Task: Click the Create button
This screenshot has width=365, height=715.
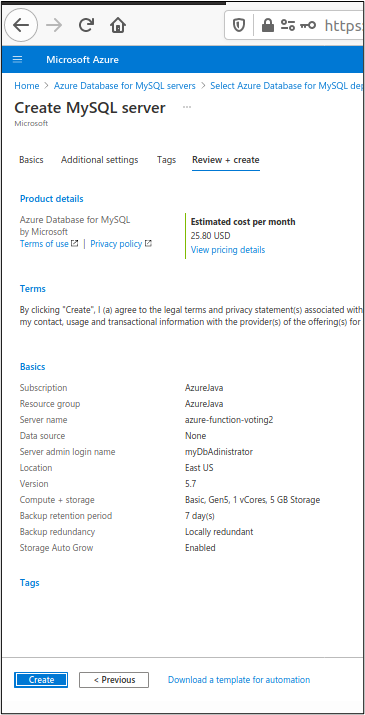Action: [41, 679]
